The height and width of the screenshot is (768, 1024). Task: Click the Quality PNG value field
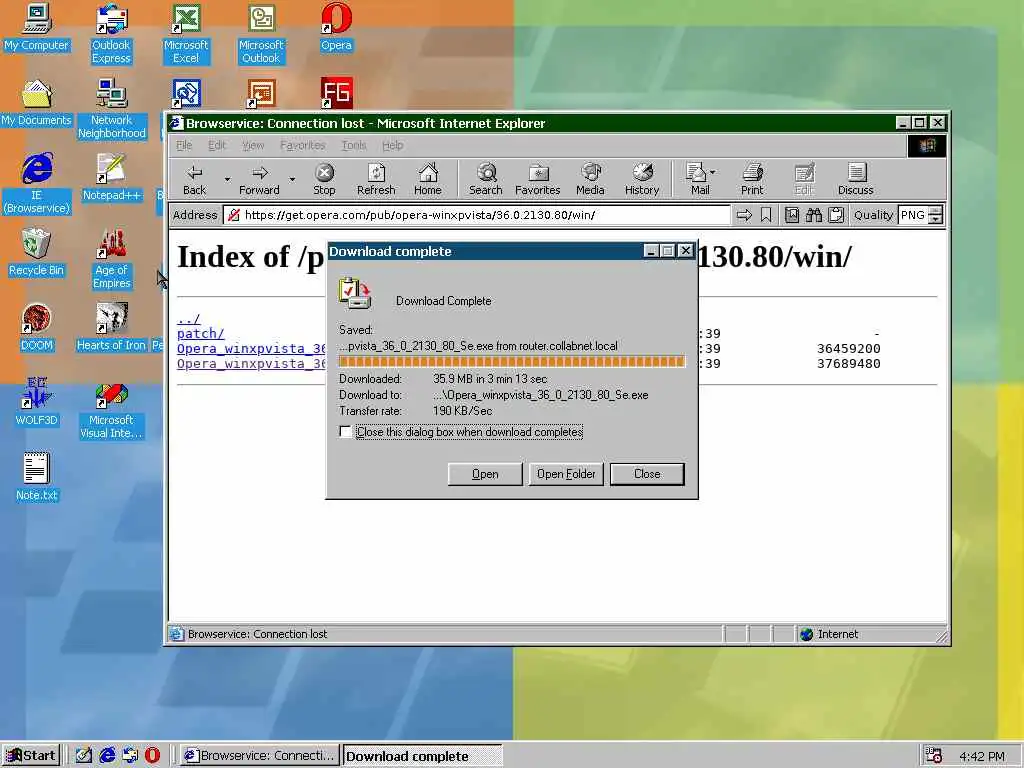tap(913, 215)
